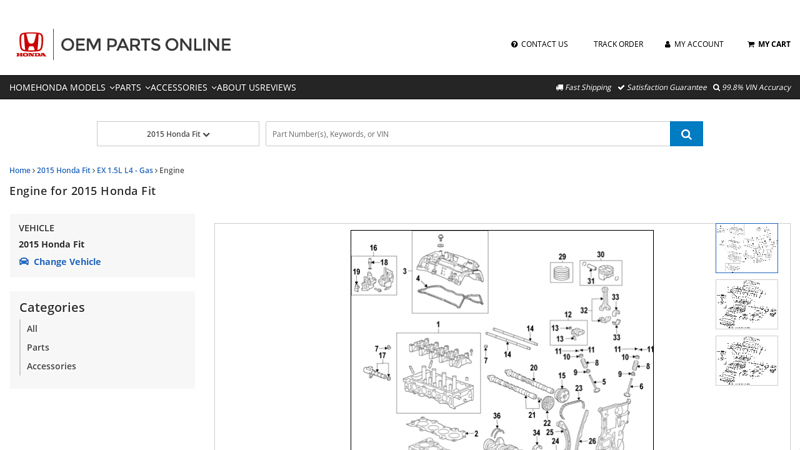
Task: Select the third engine diagram thumbnail
Action: coord(746,360)
